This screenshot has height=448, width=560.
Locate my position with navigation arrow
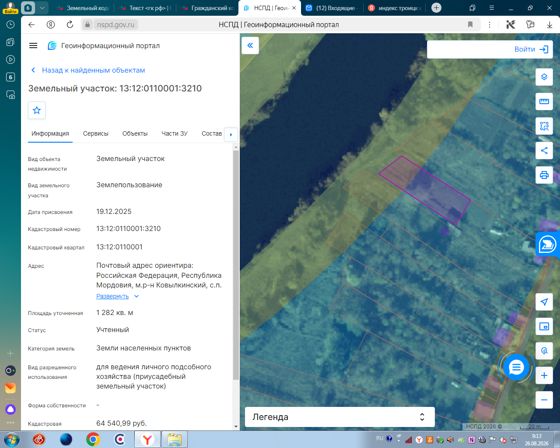pyautogui.click(x=544, y=302)
